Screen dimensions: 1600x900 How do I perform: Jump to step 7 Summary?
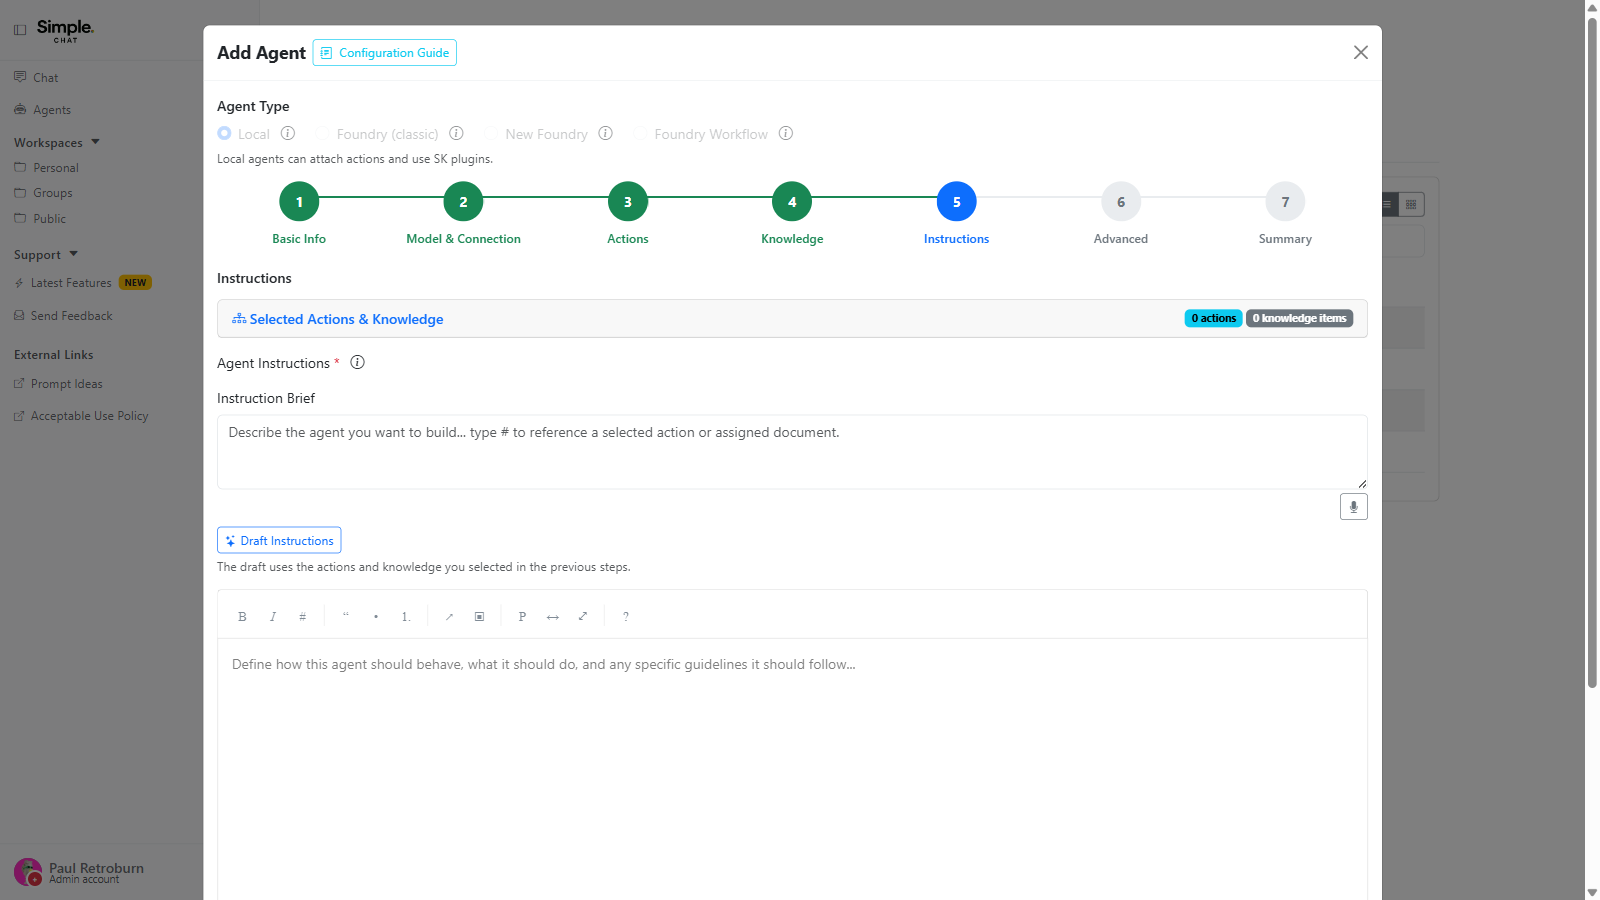tap(1285, 202)
